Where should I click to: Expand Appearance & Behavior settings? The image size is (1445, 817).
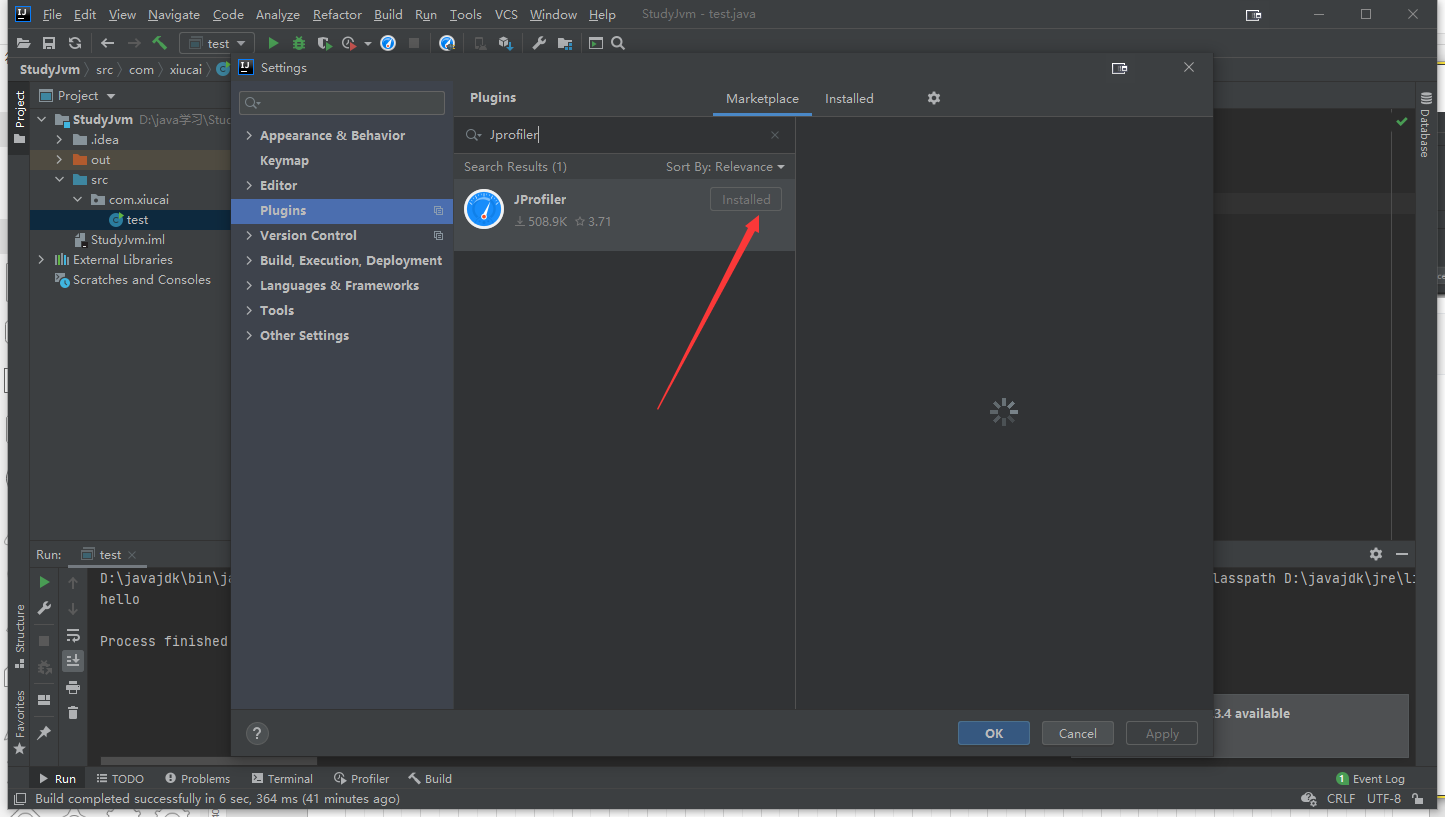point(249,135)
